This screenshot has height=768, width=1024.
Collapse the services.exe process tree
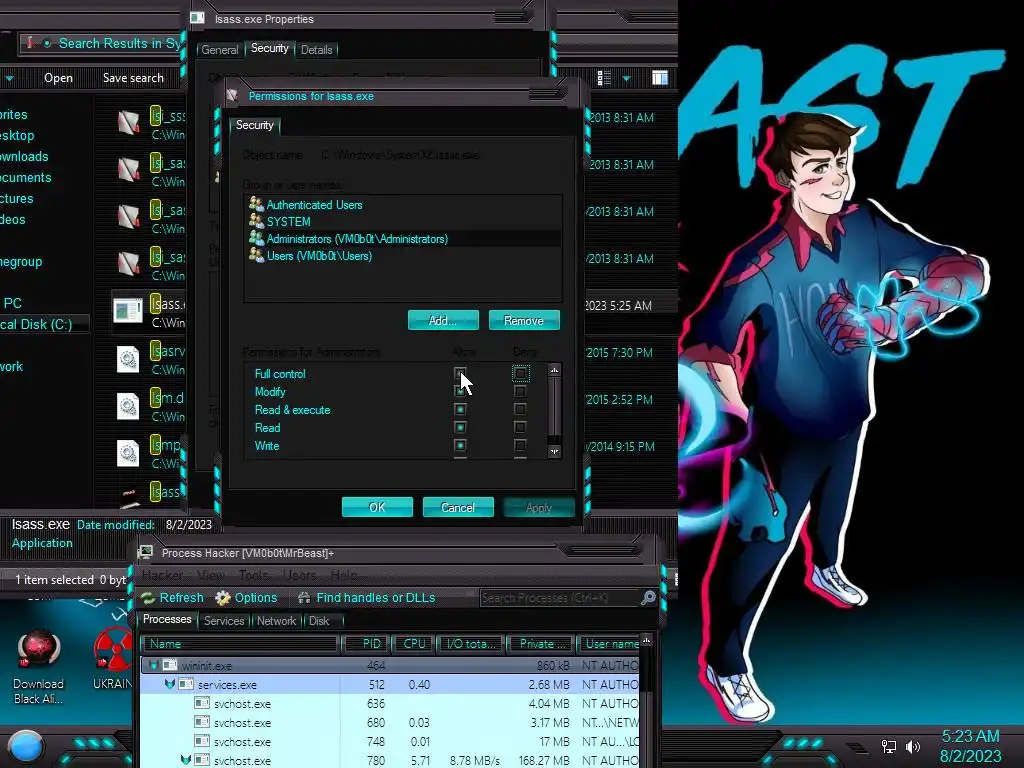point(170,684)
